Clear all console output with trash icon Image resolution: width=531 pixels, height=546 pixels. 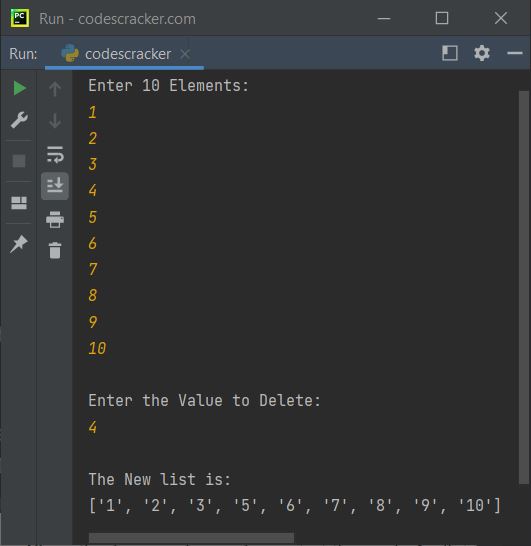pos(55,250)
